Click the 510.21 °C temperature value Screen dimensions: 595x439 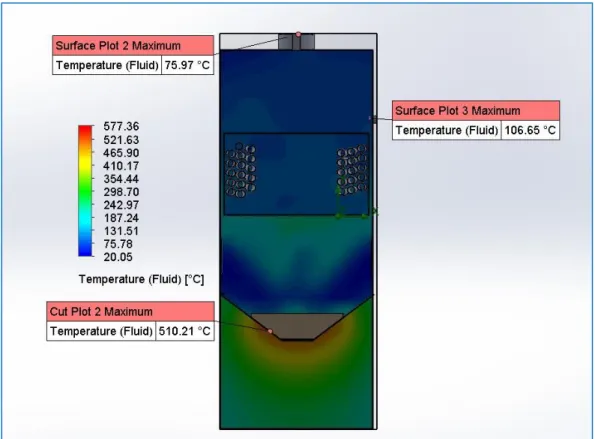[x=185, y=331]
